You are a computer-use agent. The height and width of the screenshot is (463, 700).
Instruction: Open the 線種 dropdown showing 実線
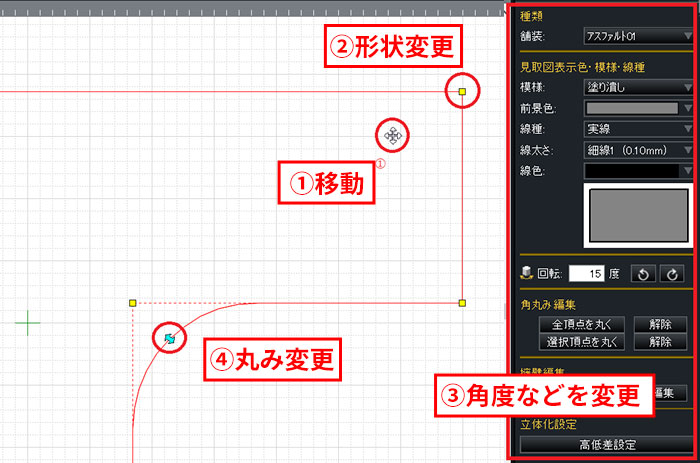638,129
